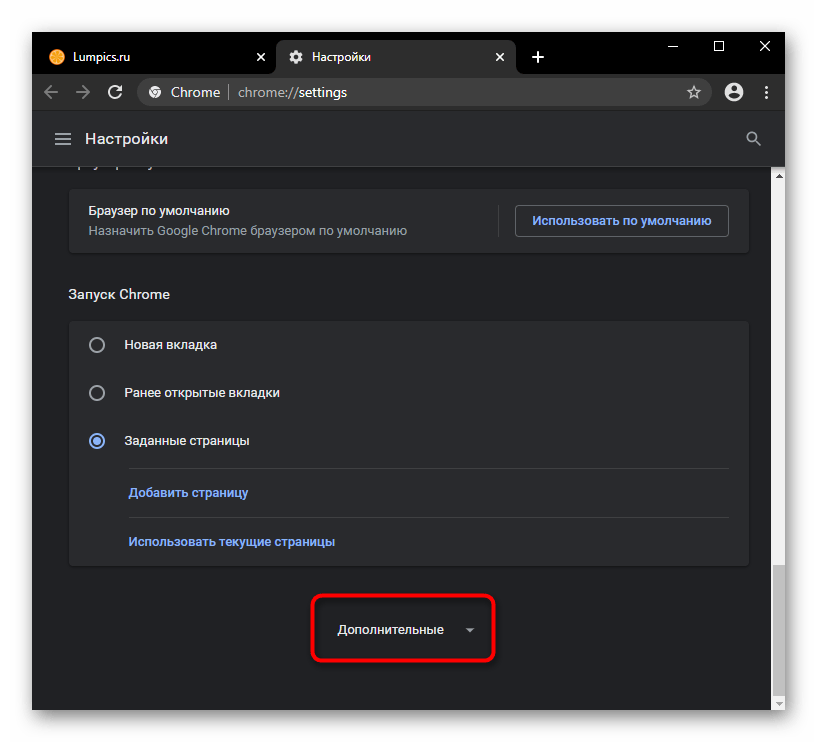
Task: Click the "Добавить страницу" link
Action: pos(188,493)
